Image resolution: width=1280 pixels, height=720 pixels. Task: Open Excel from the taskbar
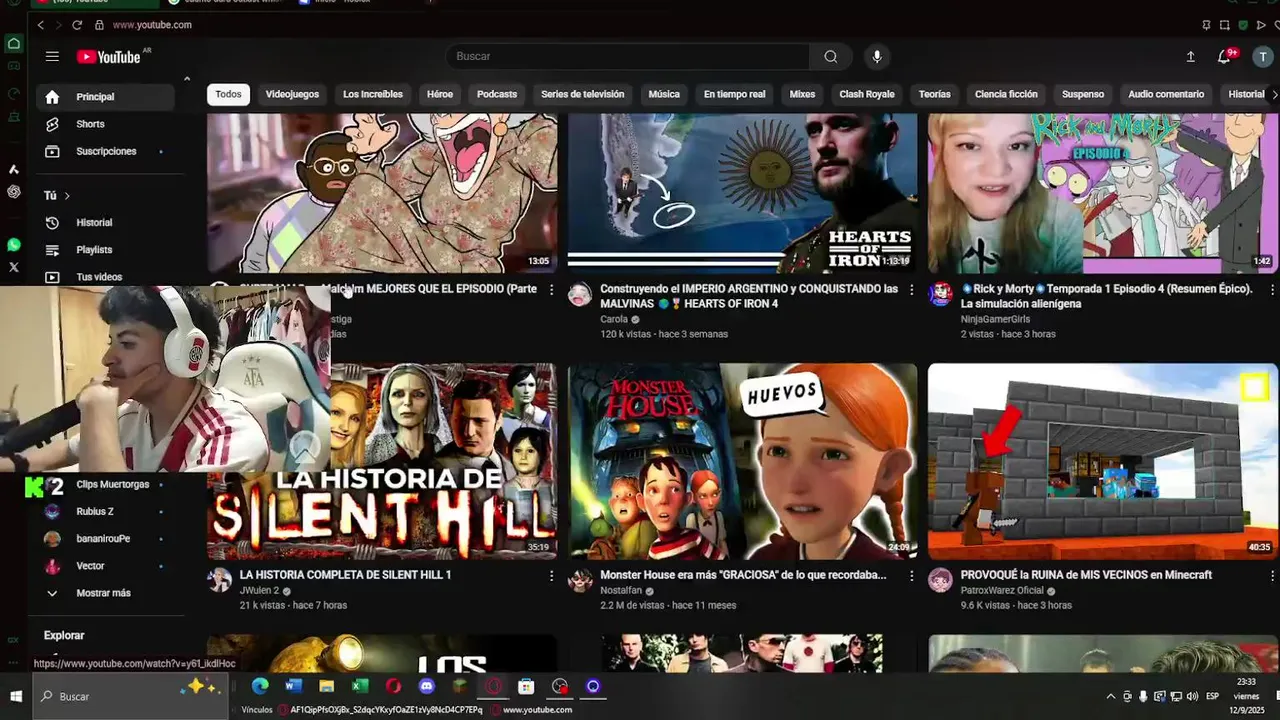[360, 686]
